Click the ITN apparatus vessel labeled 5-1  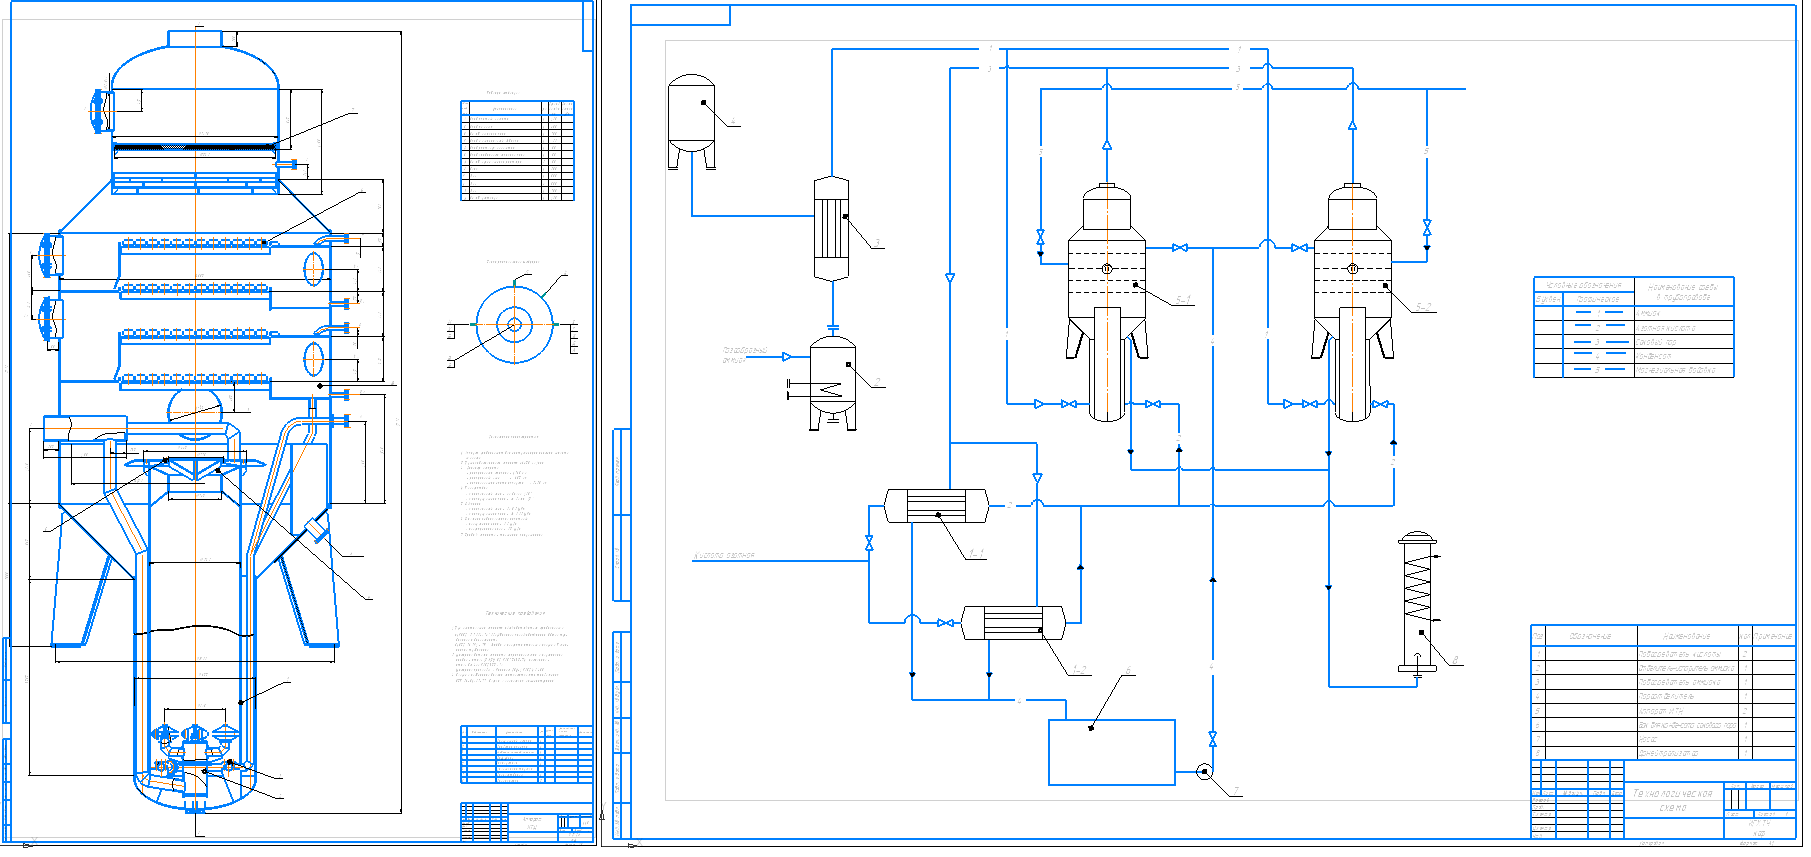click(1107, 302)
